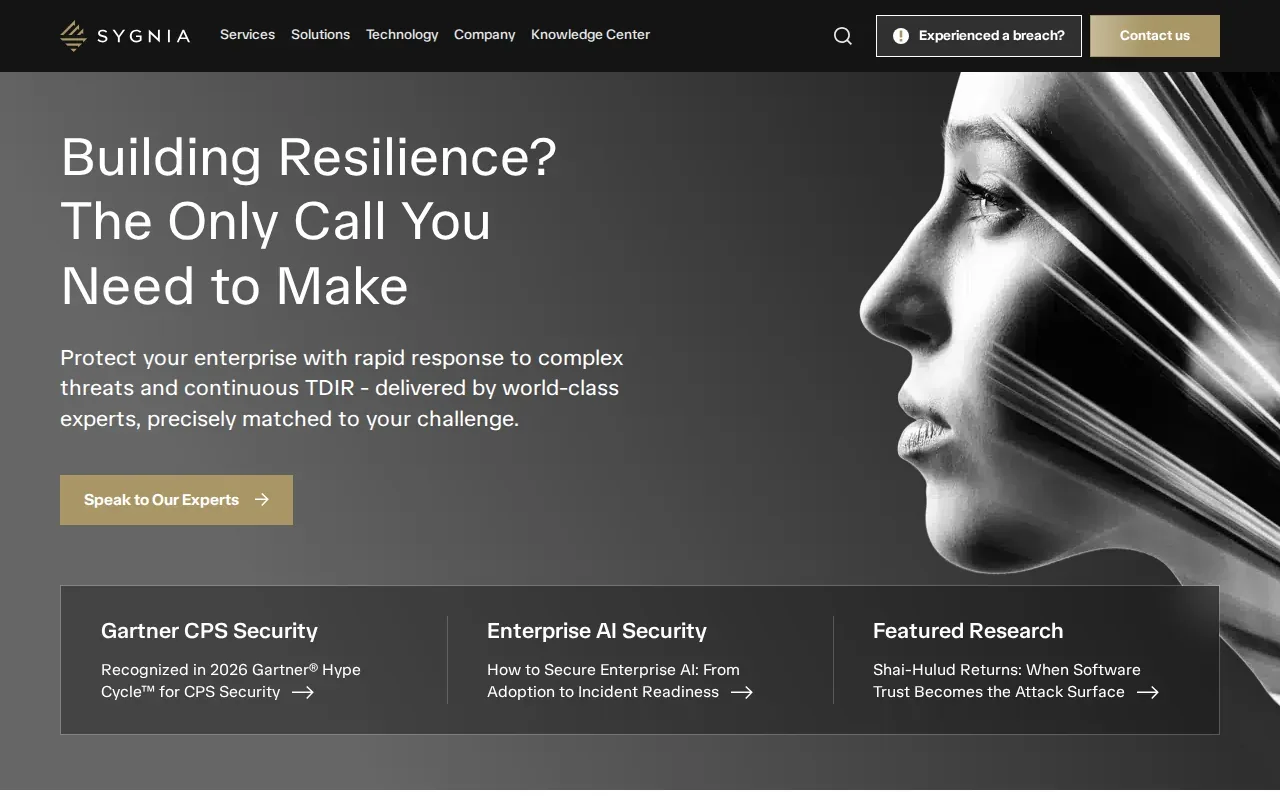The width and height of the screenshot is (1280, 800).
Task: Open the search magnifier icon
Action: pos(843,36)
